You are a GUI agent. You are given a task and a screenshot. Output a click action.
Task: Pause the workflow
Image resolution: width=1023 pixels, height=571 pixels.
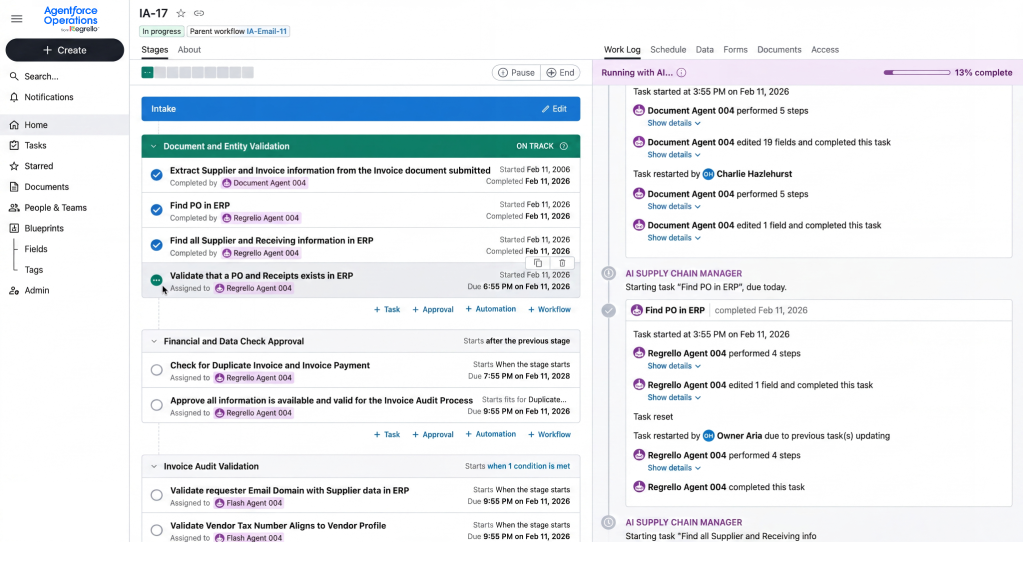[516, 72]
